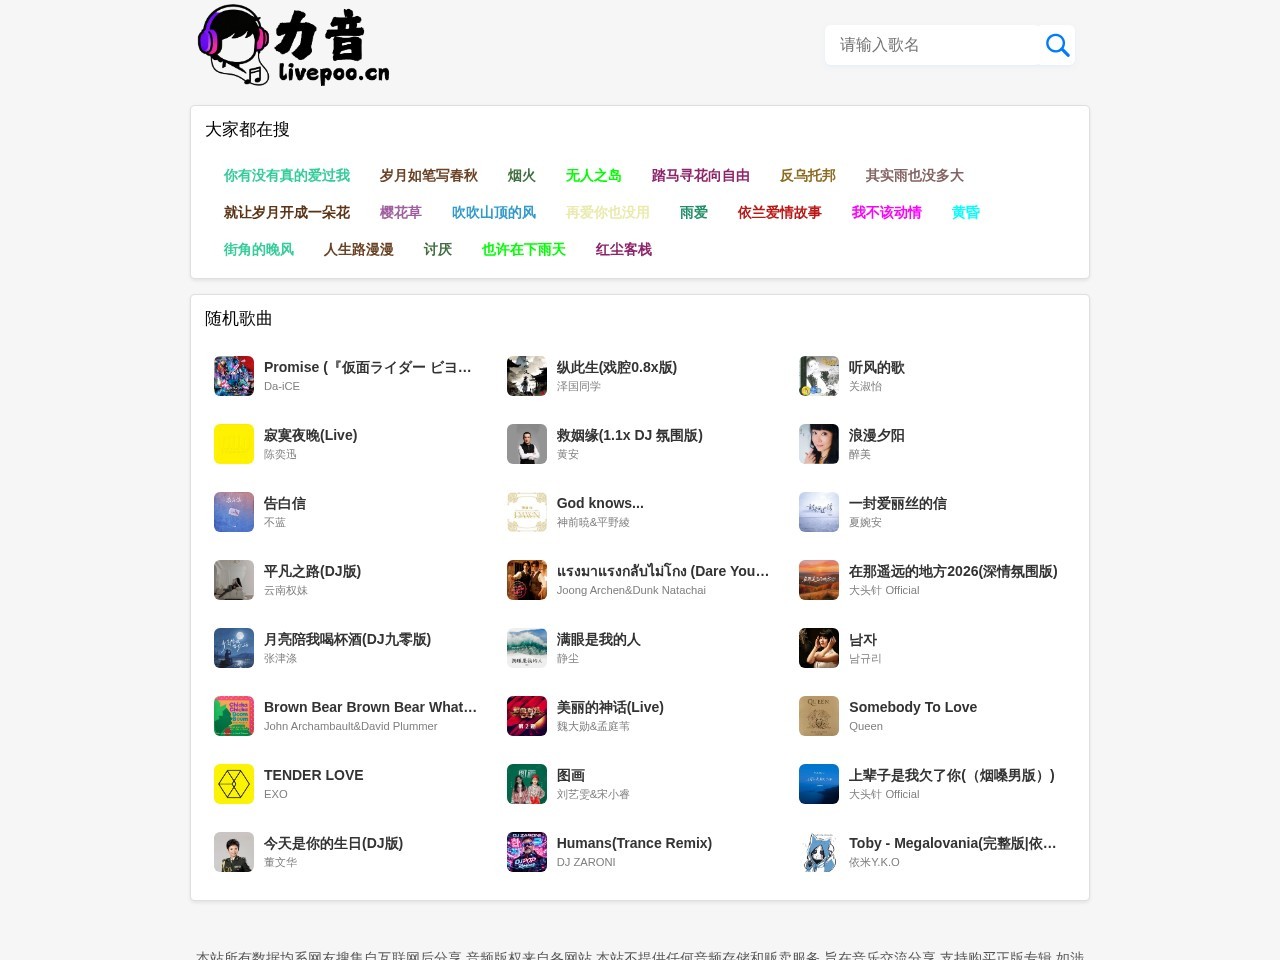Click the magnifier search icon
Image resolution: width=1280 pixels, height=960 pixels.
[1057, 45]
